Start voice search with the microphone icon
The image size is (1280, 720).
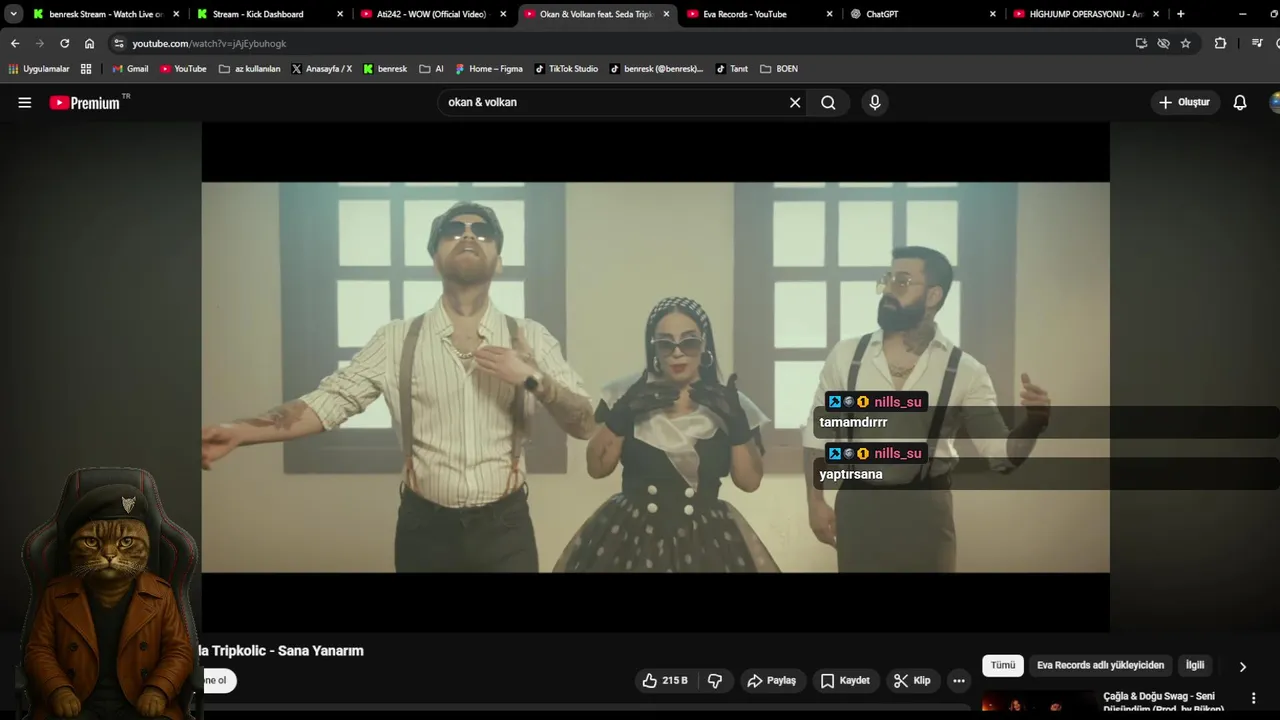tap(875, 102)
